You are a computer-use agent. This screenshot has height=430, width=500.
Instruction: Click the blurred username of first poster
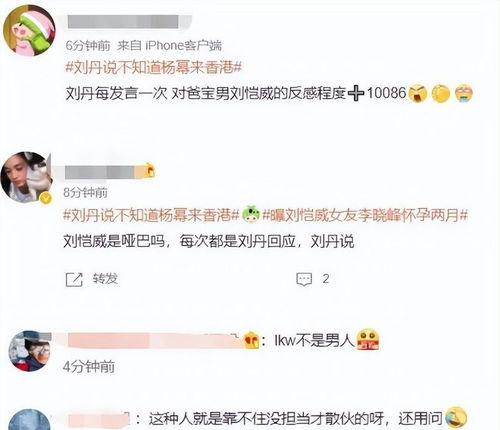(x=129, y=22)
